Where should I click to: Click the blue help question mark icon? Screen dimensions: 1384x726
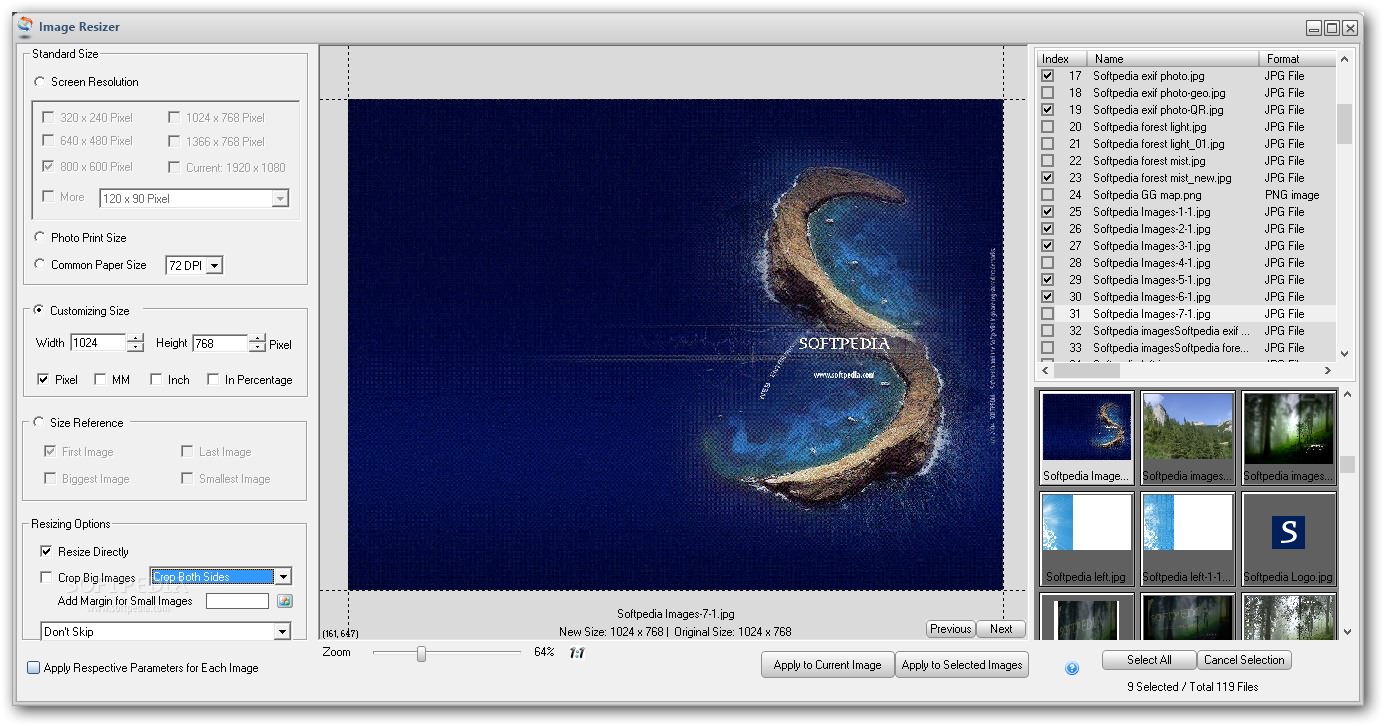(x=1072, y=669)
